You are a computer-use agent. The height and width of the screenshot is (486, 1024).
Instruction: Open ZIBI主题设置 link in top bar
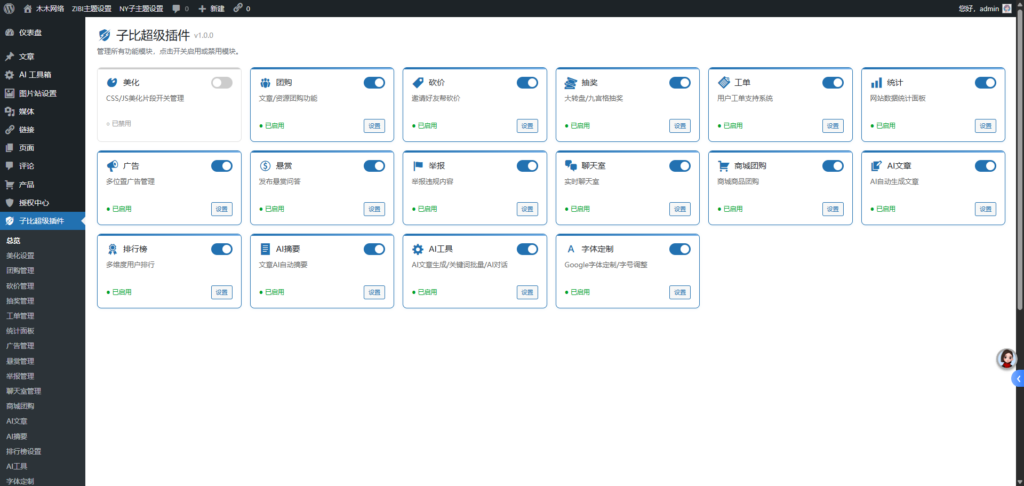(x=90, y=8)
